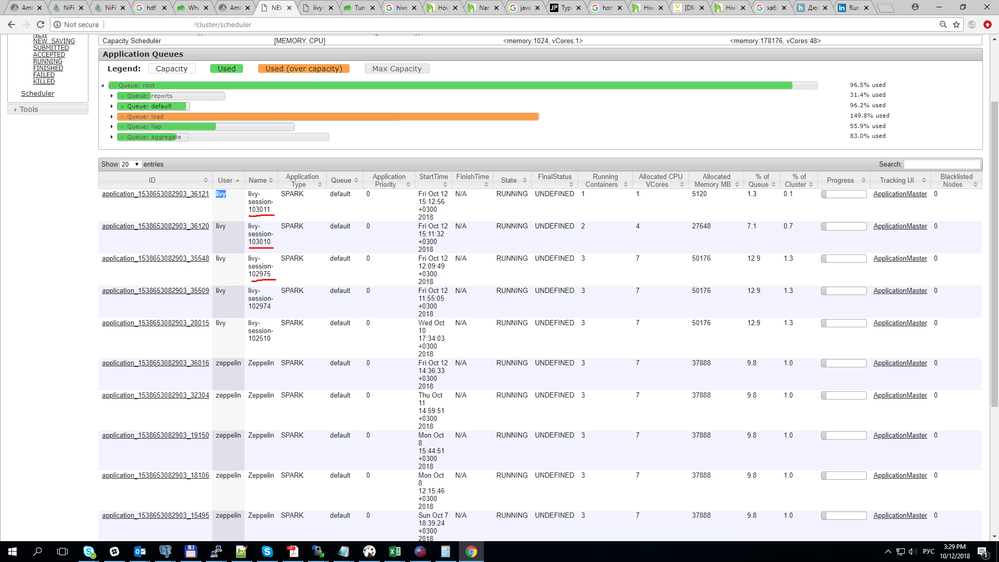Switch to the livy browser tab
Viewport: 999px width, 562px height.
point(317,8)
